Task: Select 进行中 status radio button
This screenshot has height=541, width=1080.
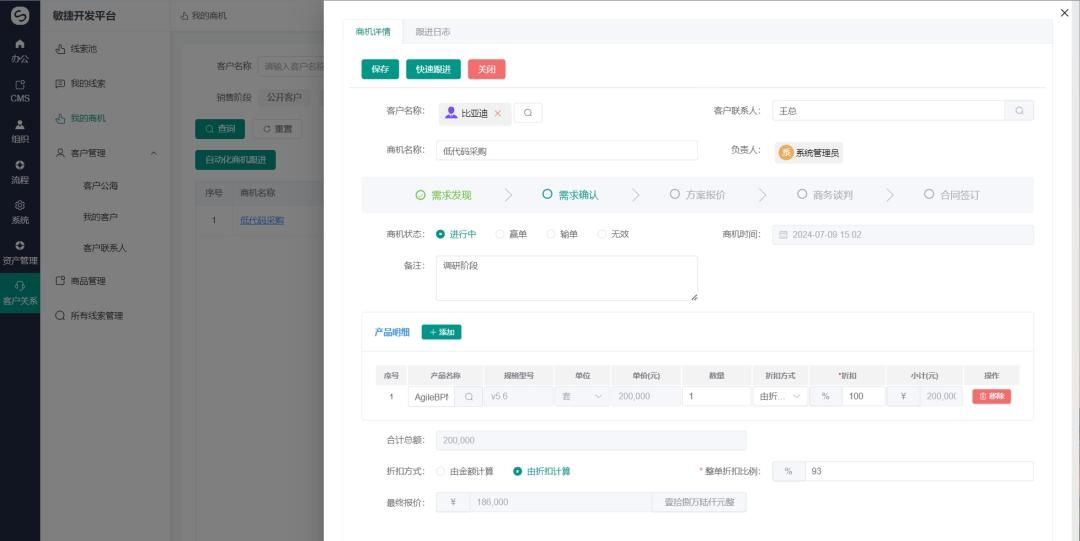Action: pyautogui.click(x=440, y=234)
